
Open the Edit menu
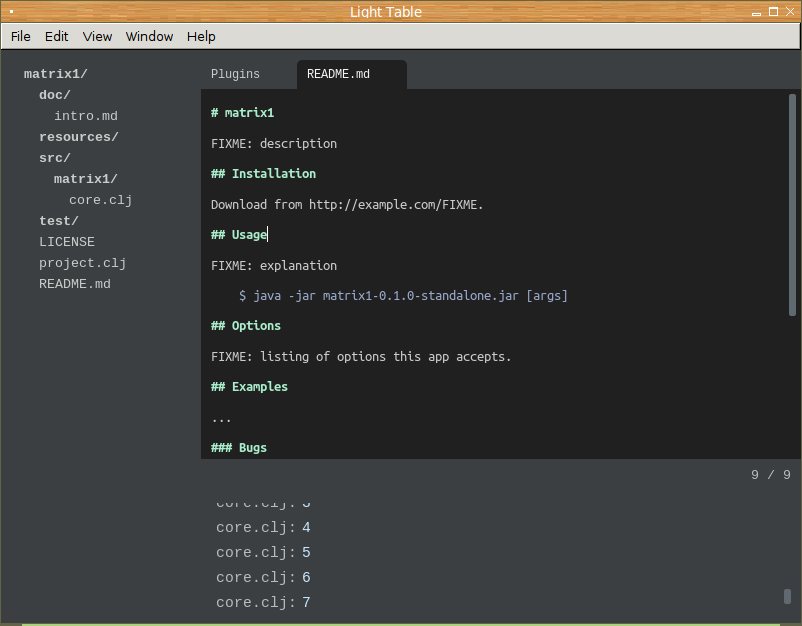pos(56,36)
